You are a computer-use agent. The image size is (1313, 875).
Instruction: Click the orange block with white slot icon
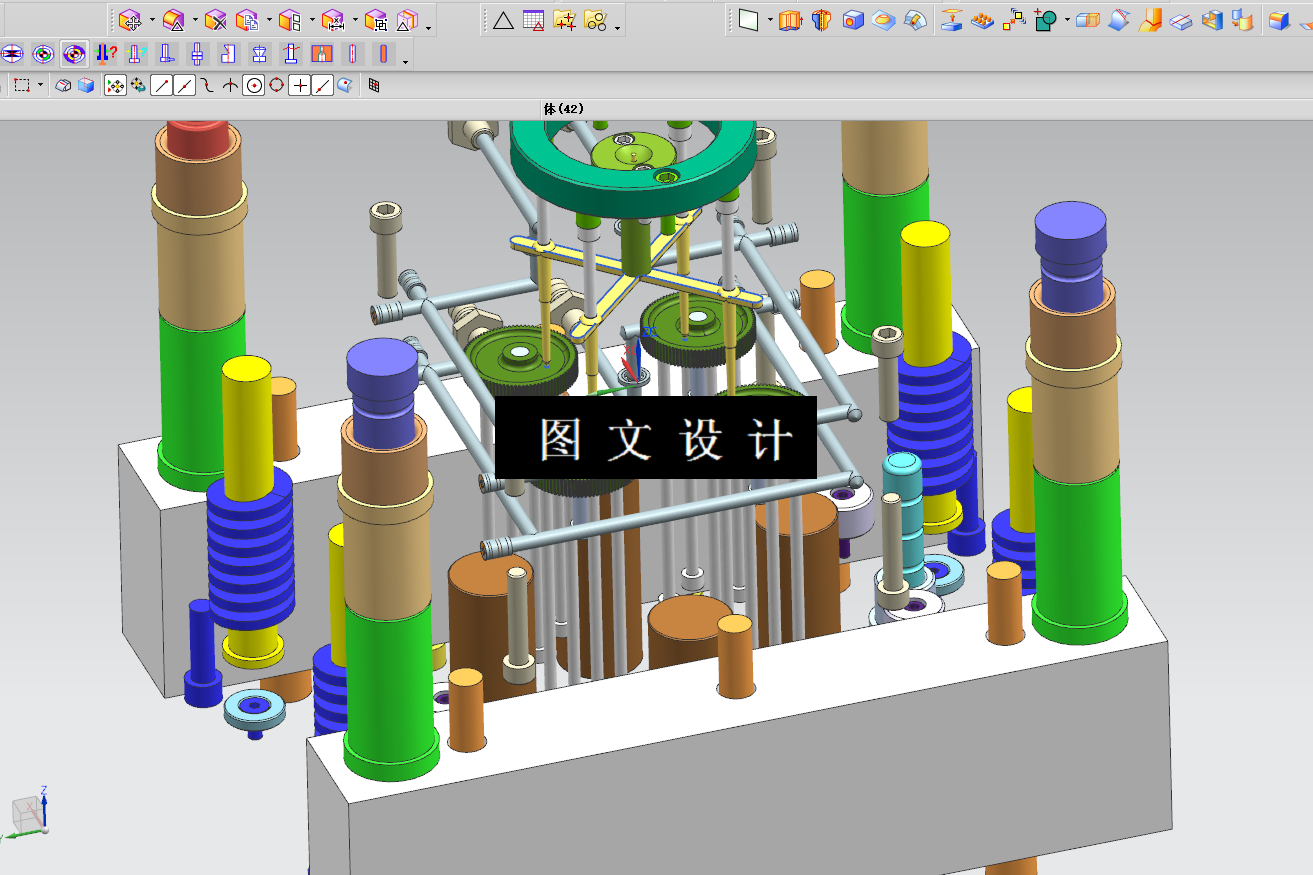point(322,54)
